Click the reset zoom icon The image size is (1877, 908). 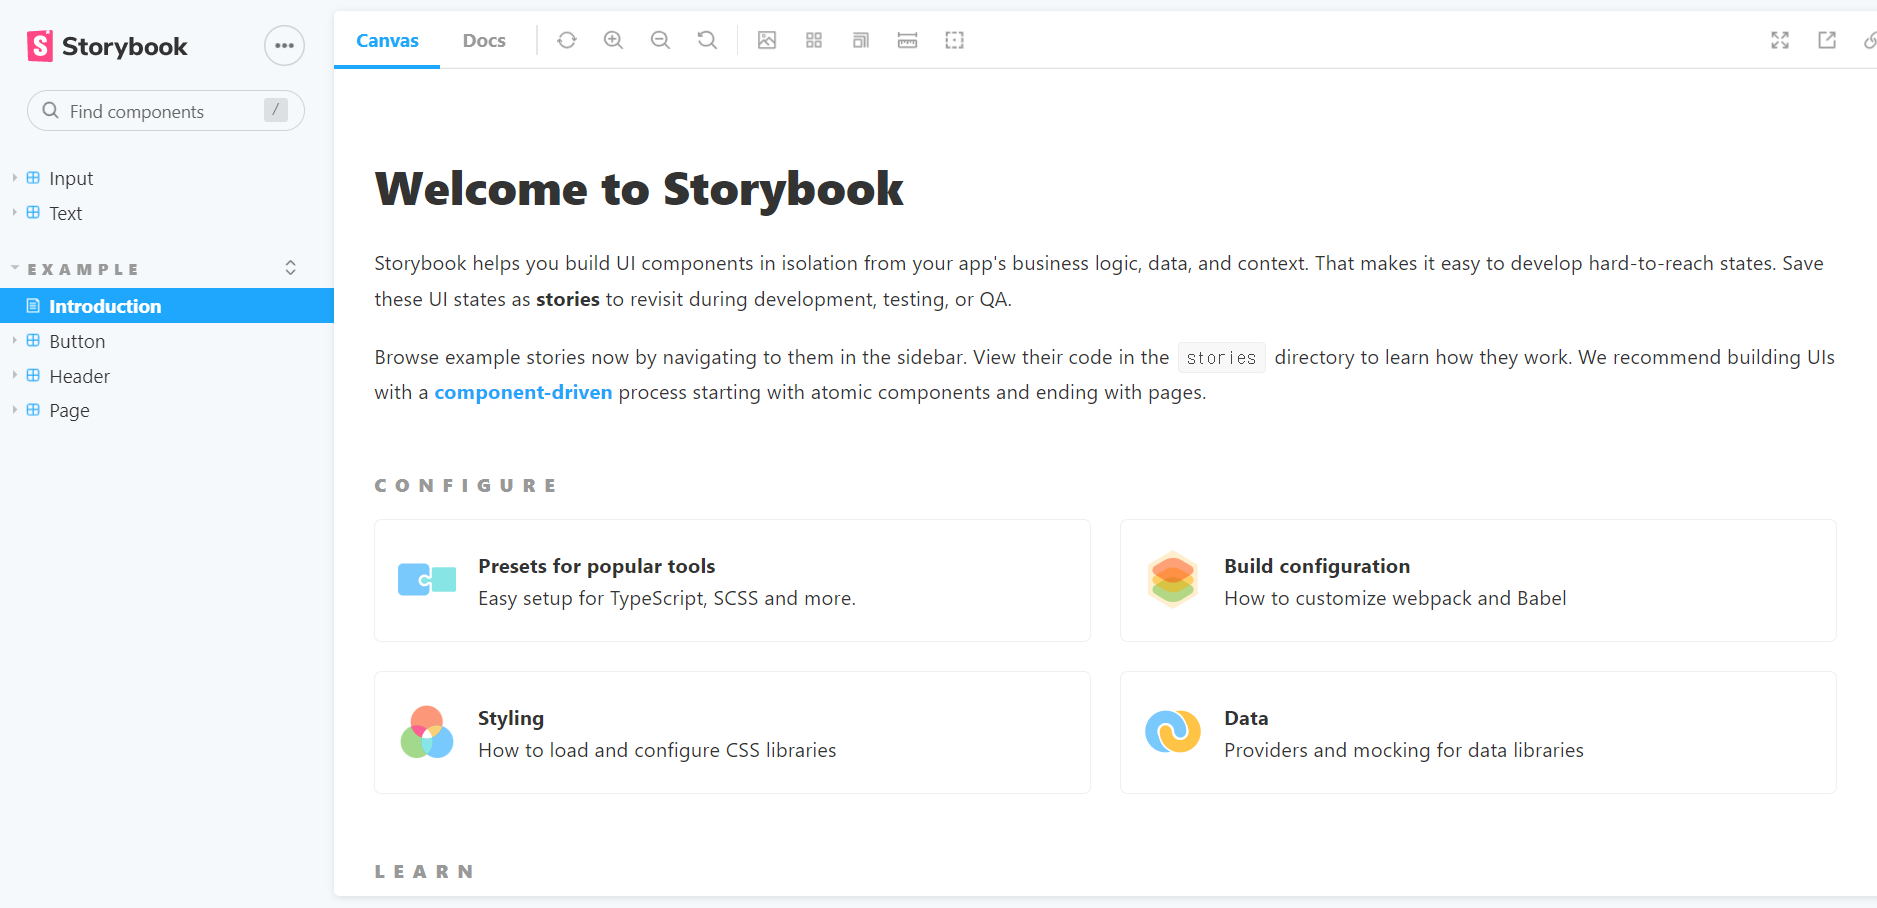pos(707,40)
